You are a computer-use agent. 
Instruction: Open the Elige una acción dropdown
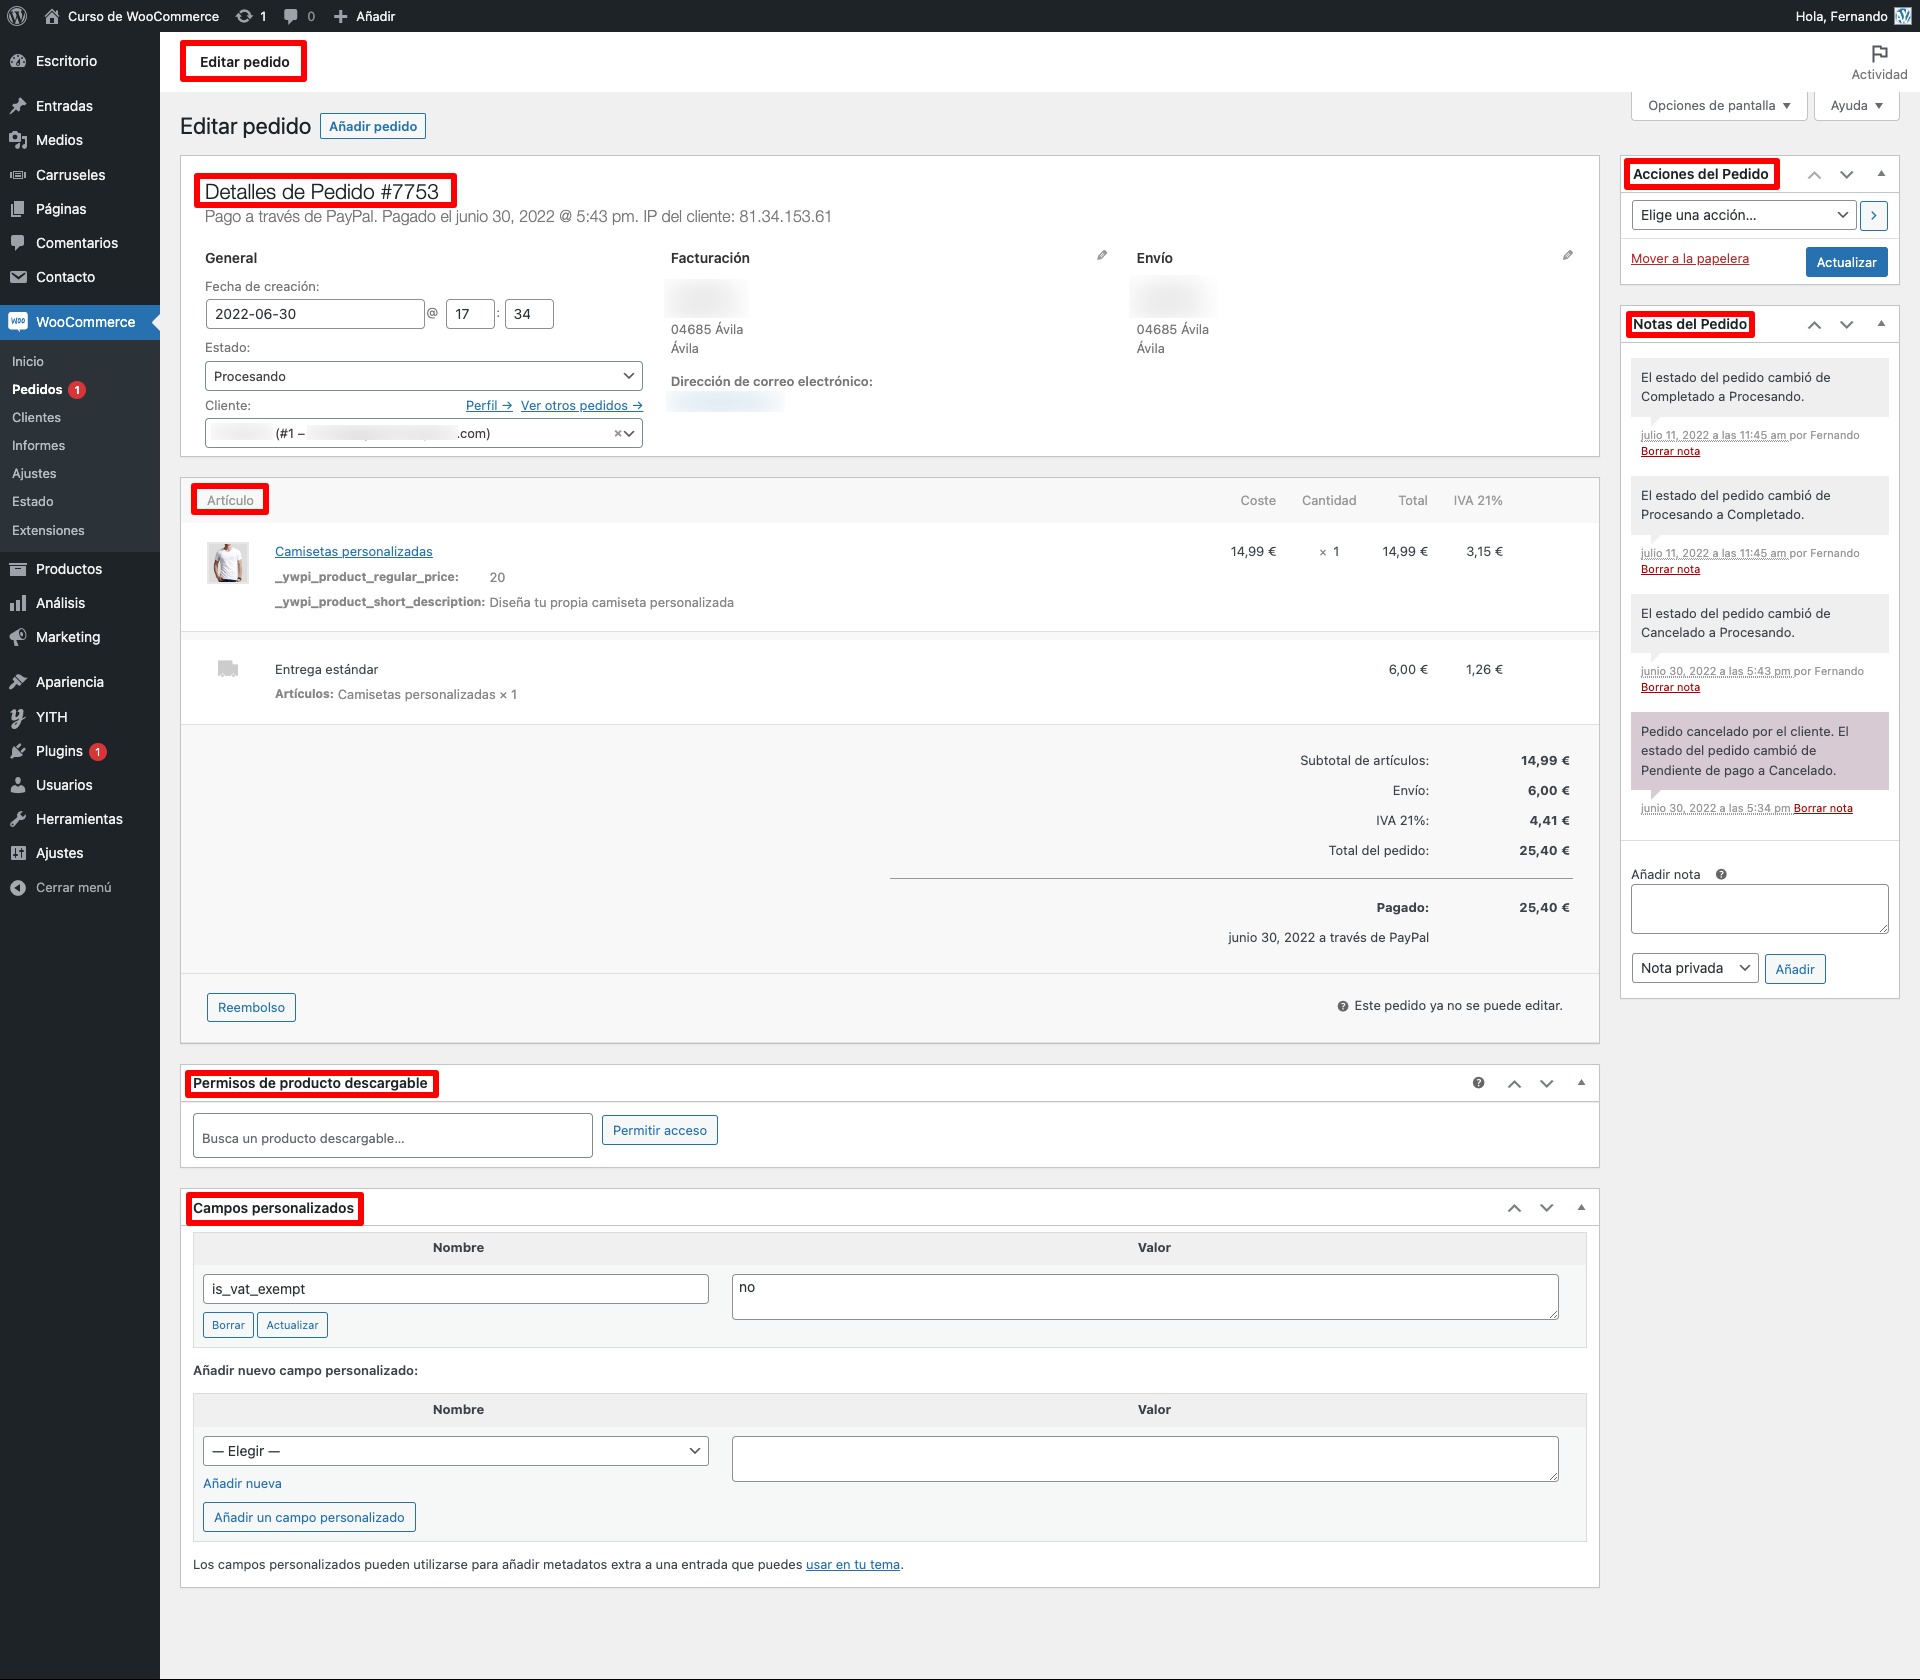1743,215
